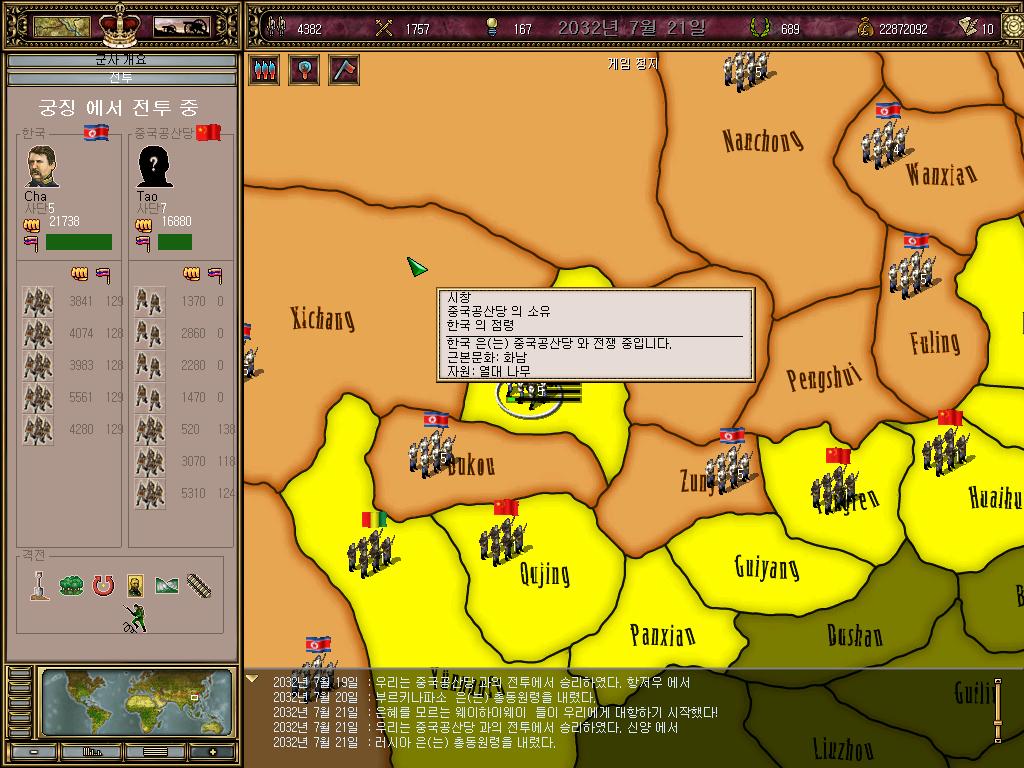Click the red horseshoe icon
The image size is (1024, 768).
[103, 586]
